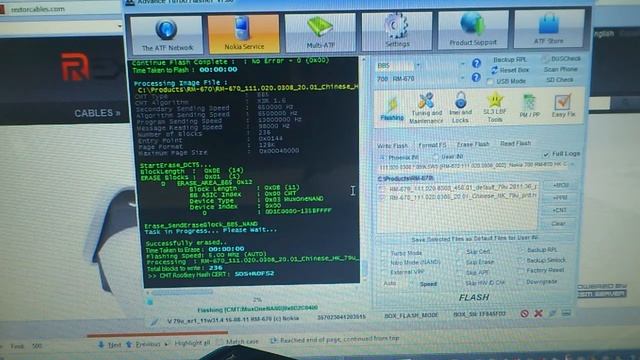The width and height of the screenshot is (640, 360).
Task: Click the Reset Box refresh icon
Action: click(494, 70)
